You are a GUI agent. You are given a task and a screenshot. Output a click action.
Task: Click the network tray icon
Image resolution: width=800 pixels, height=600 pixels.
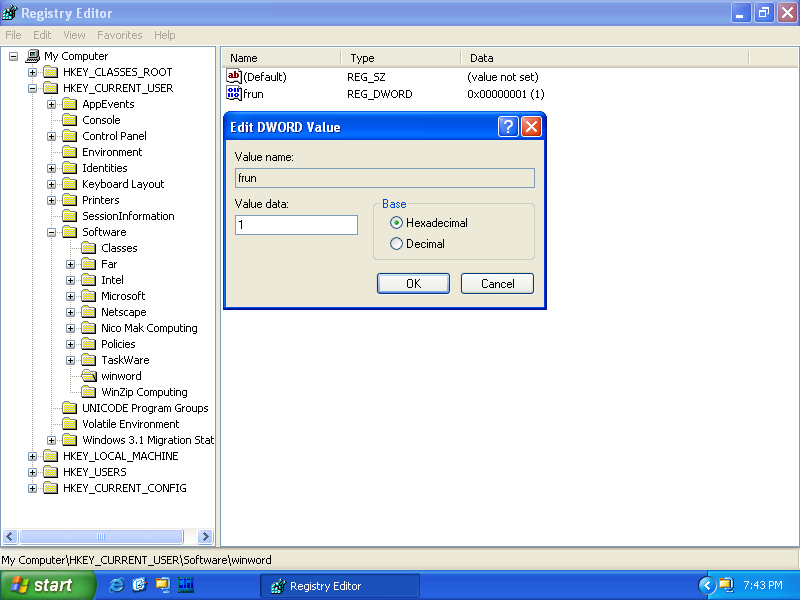pyautogui.click(x=726, y=585)
